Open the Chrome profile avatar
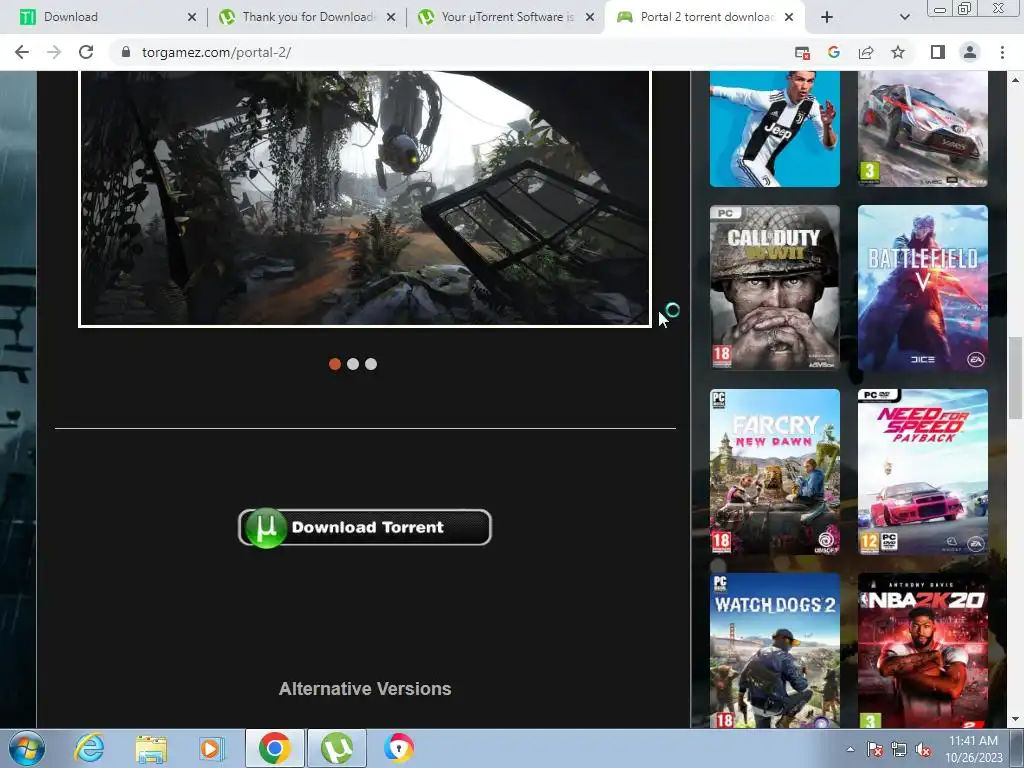1024x768 pixels. tap(970, 52)
